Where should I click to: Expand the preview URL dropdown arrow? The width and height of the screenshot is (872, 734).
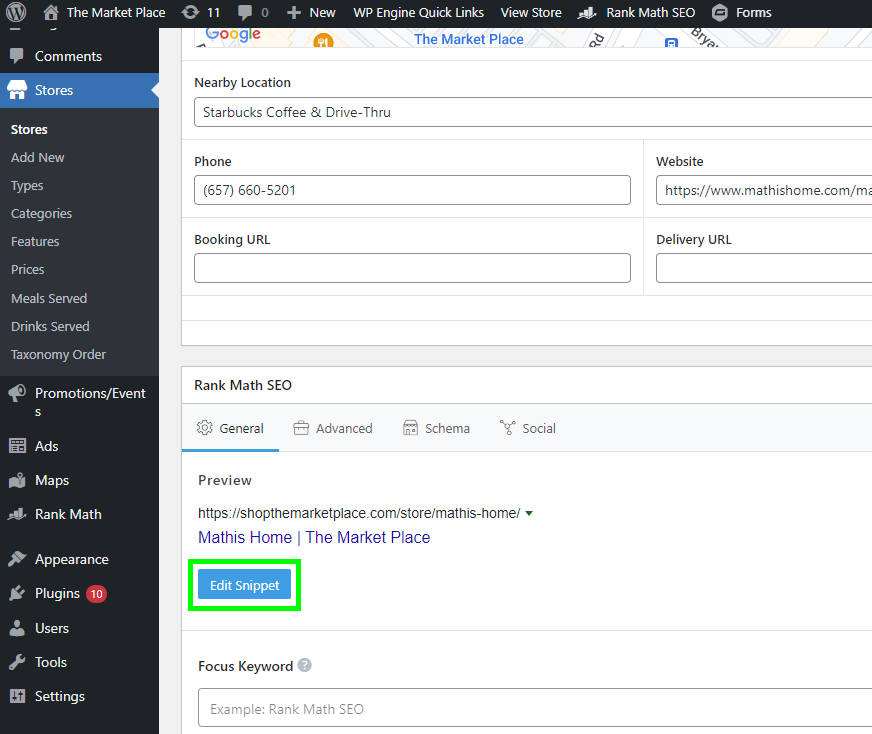point(529,513)
